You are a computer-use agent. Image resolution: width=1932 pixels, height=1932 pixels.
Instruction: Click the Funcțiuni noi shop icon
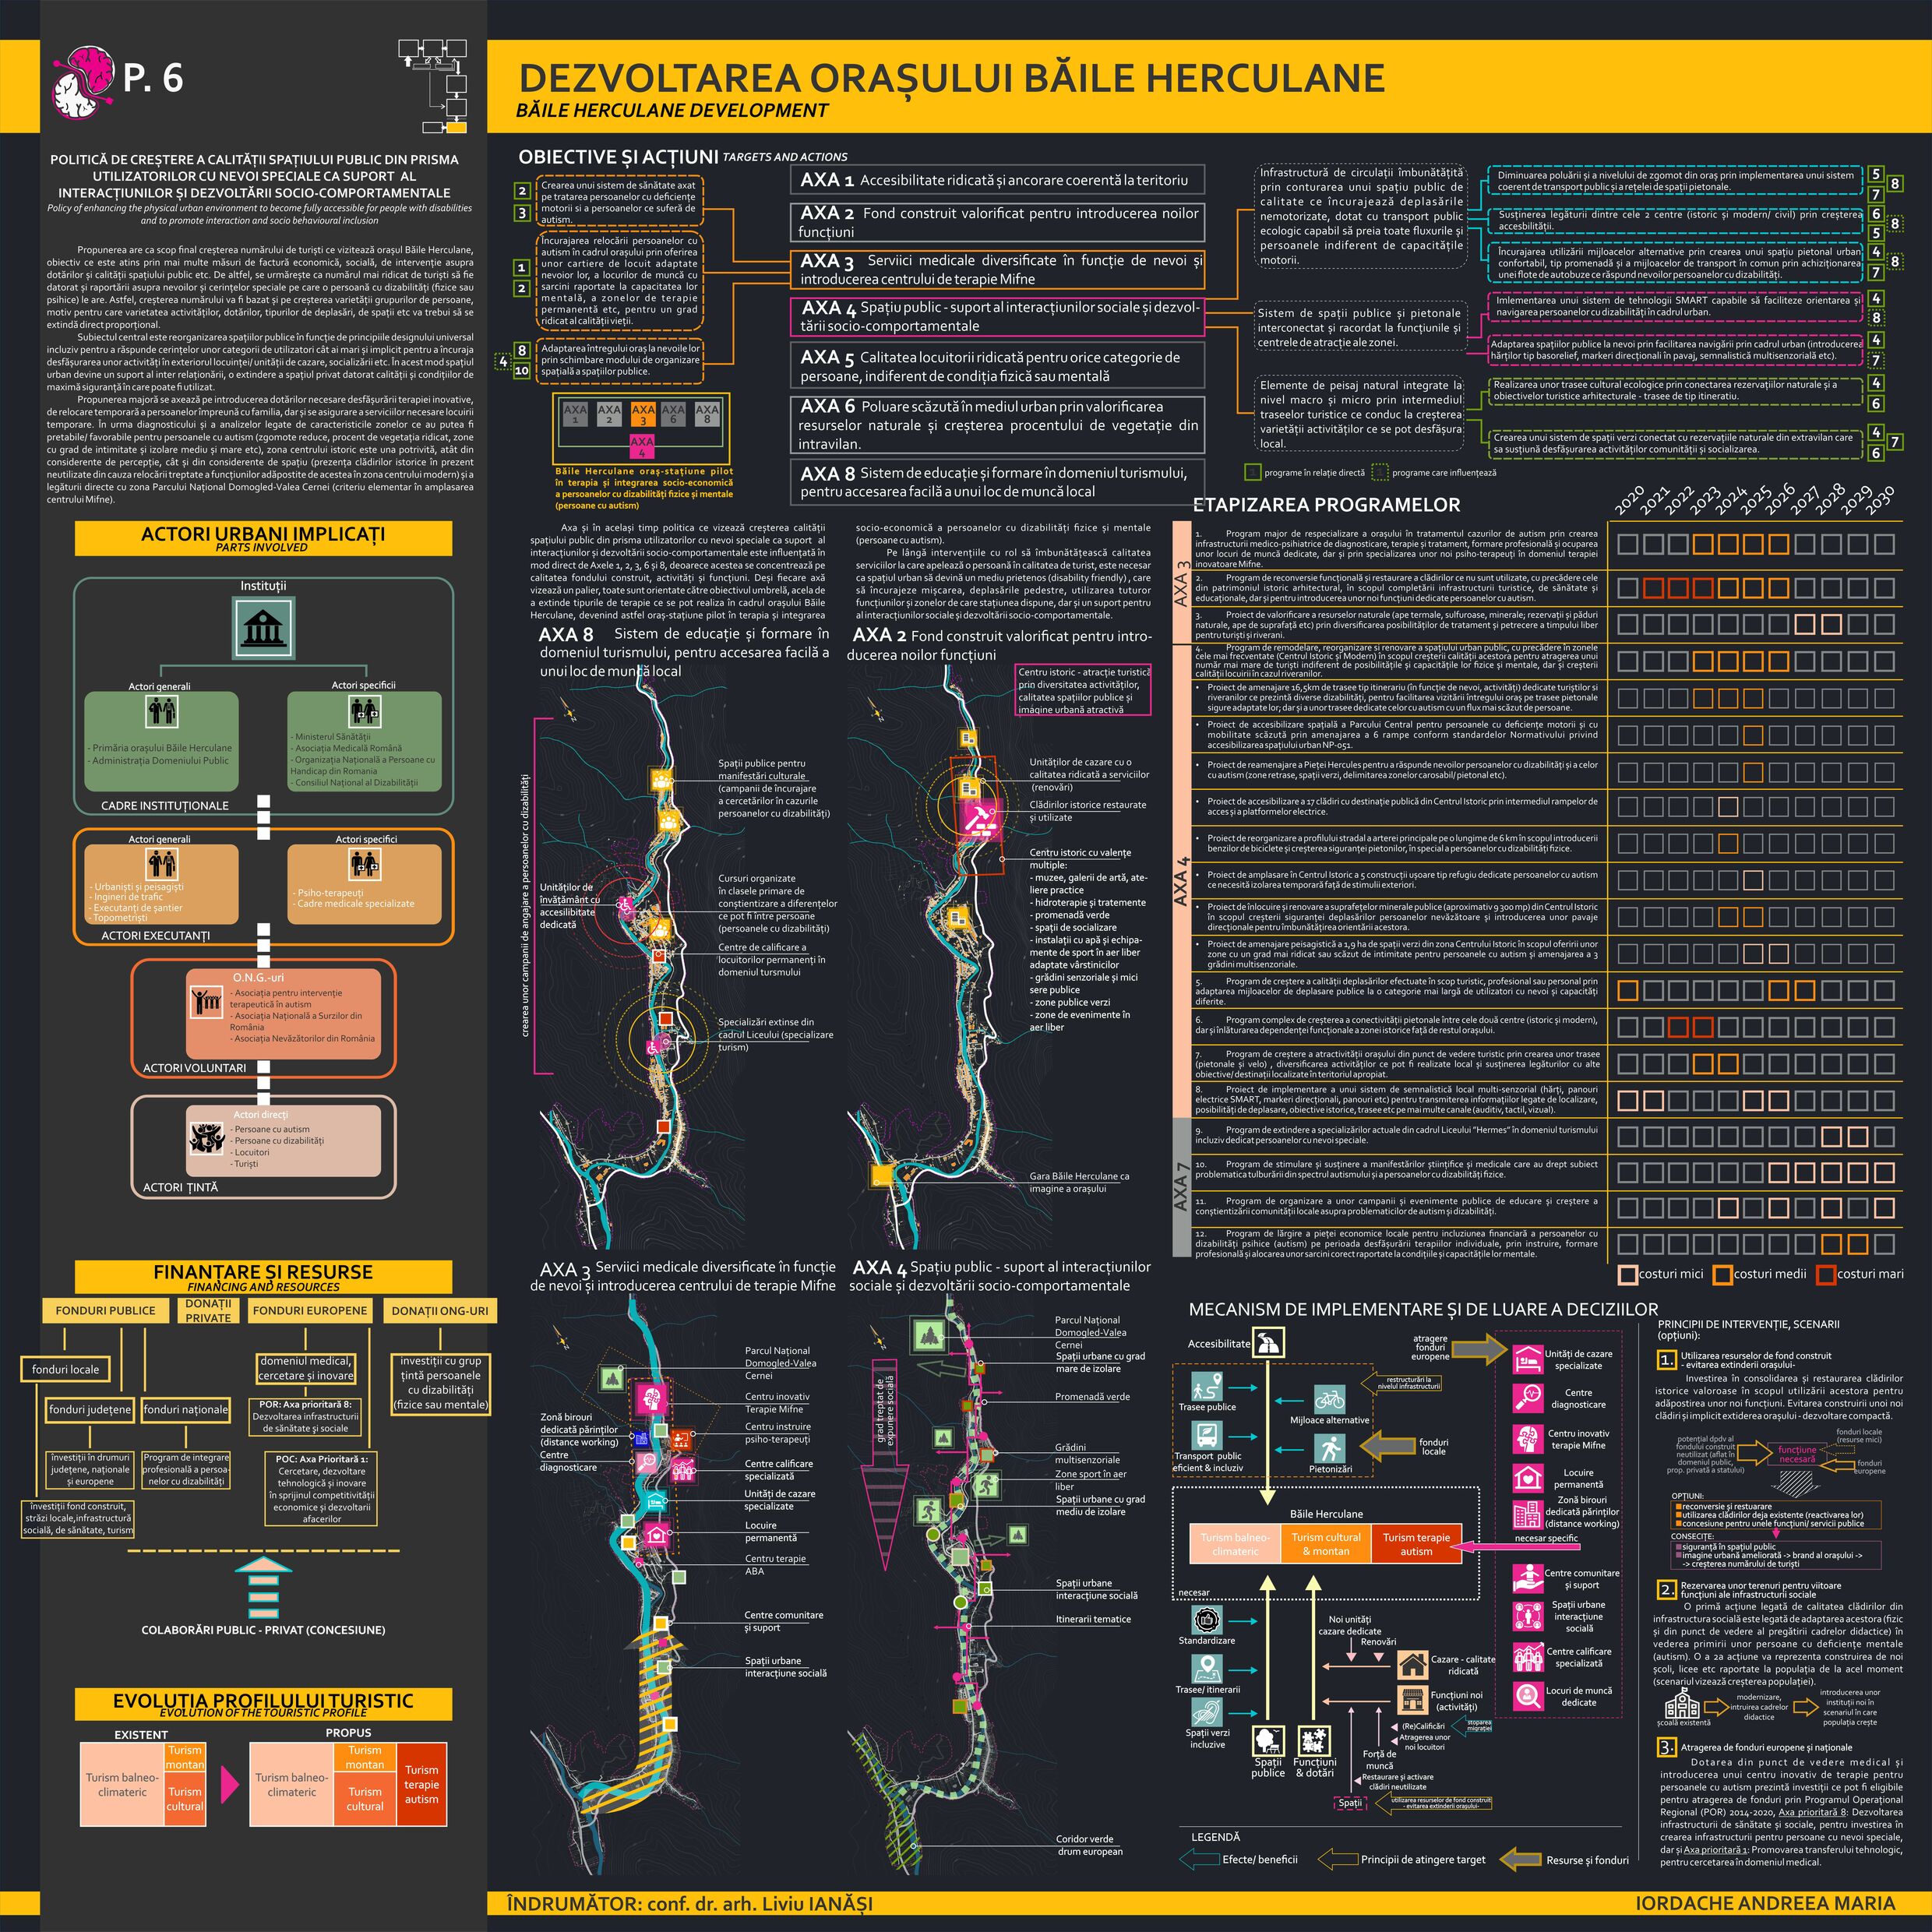point(1412,1701)
